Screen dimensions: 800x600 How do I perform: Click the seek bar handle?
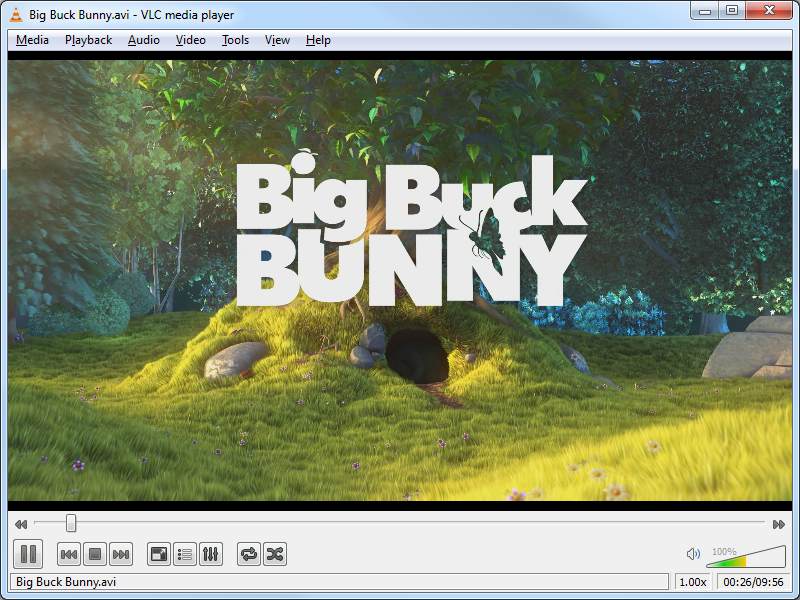[71, 523]
